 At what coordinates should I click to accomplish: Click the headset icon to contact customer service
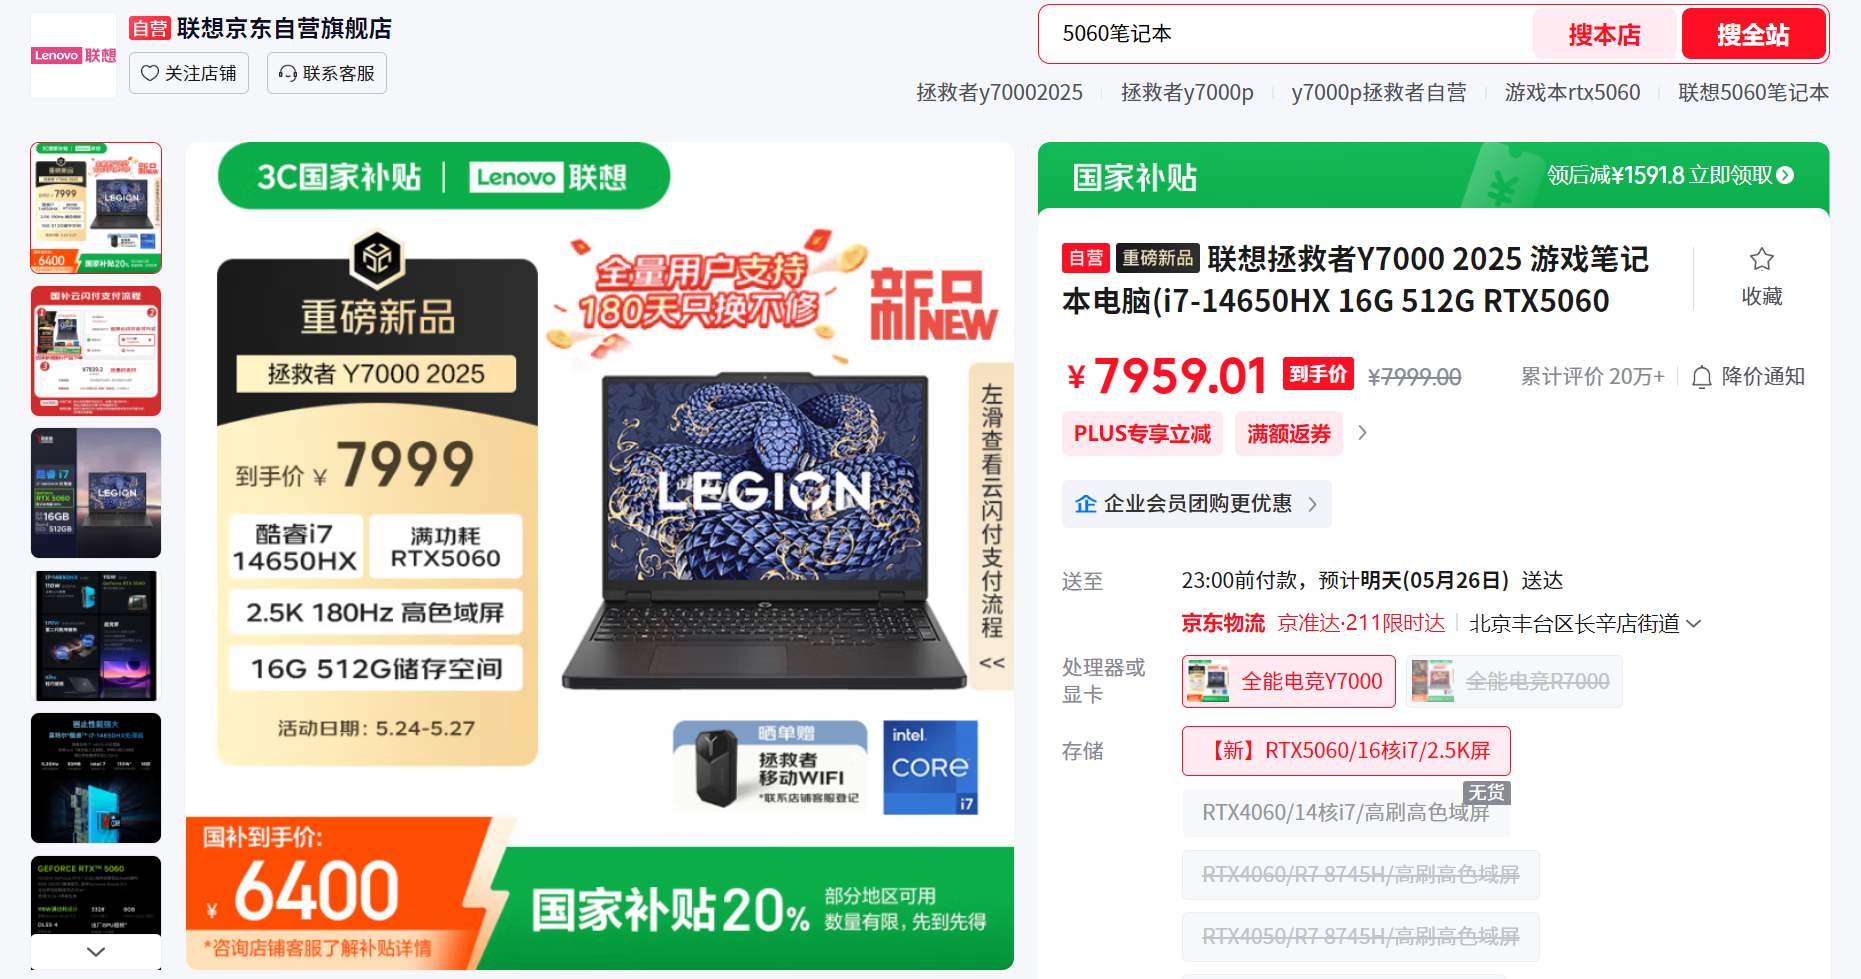(x=288, y=73)
